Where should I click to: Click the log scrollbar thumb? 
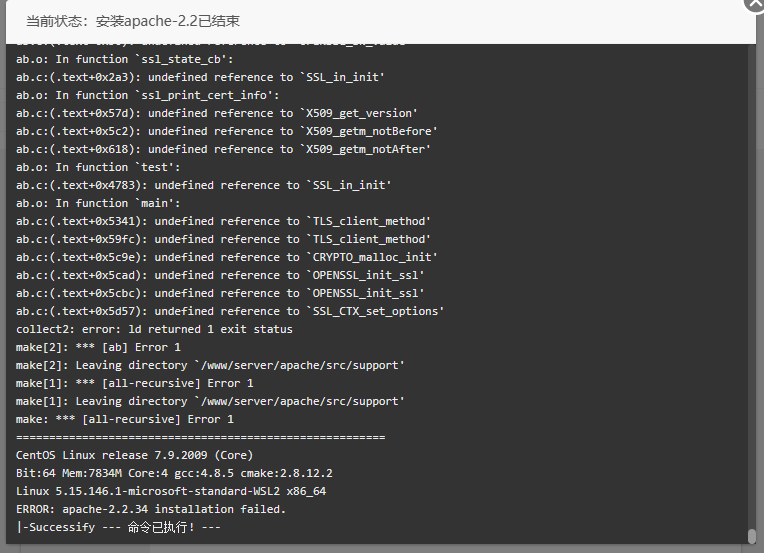click(752, 536)
